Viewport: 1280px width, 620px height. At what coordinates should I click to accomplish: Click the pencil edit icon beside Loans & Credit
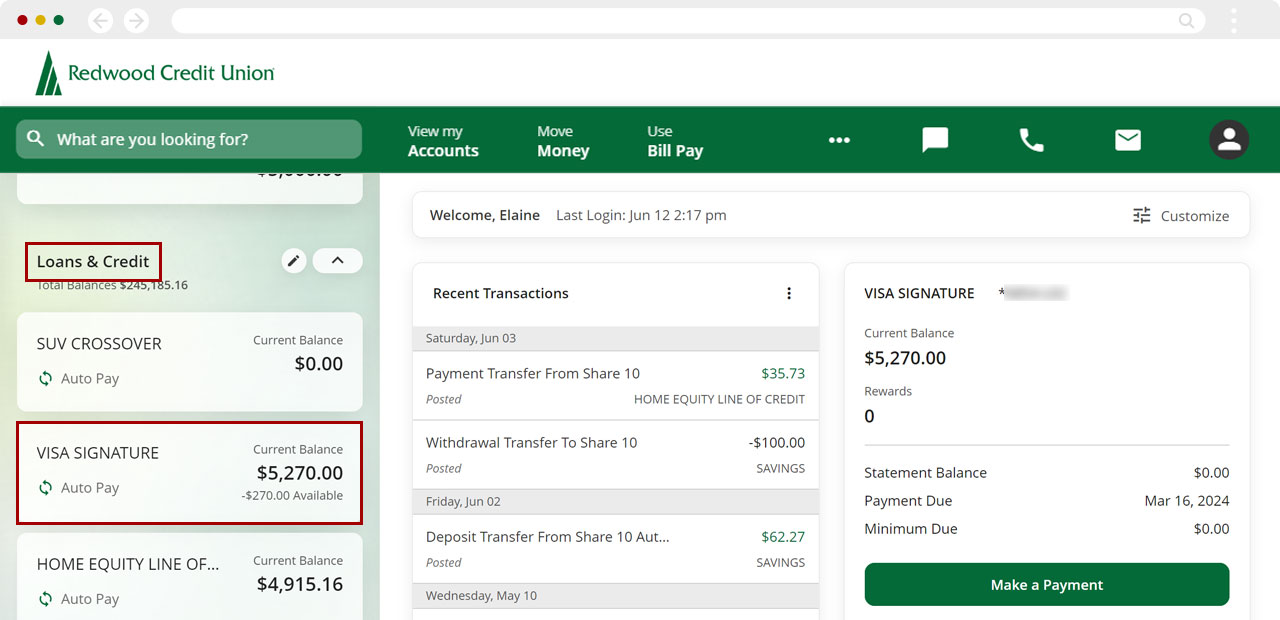pos(293,261)
